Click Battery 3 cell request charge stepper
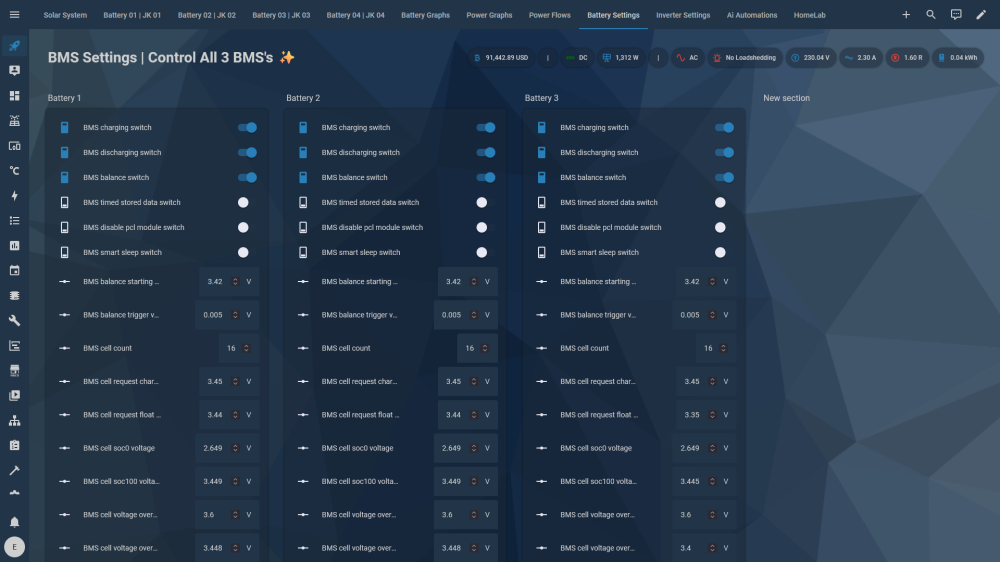Screen dimensions: 1000x562 click(712, 381)
